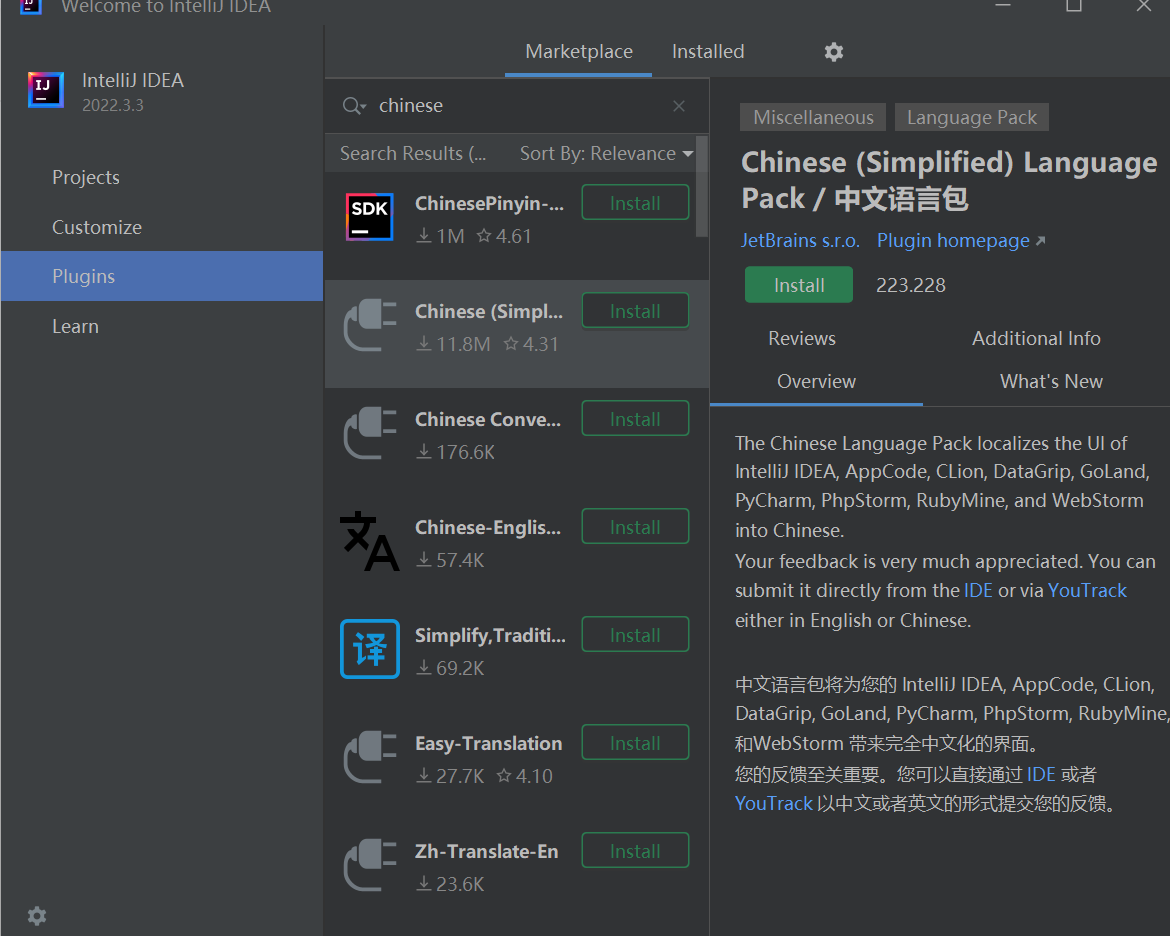Viewport: 1170px width, 936px height.
Task: Switch to the Marketplace tab
Action: click(x=578, y=52)
